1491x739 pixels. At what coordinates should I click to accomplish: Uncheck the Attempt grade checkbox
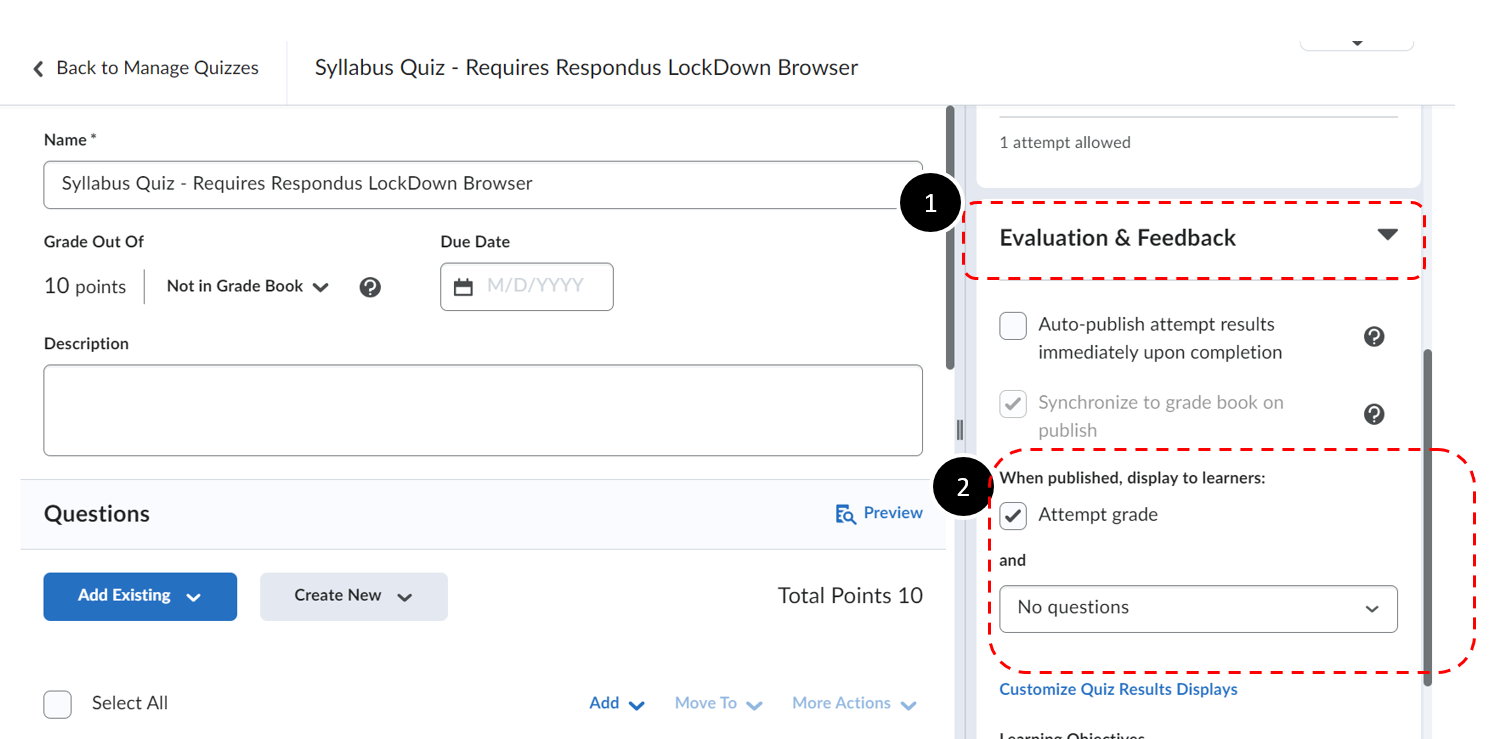point(1013,516)
